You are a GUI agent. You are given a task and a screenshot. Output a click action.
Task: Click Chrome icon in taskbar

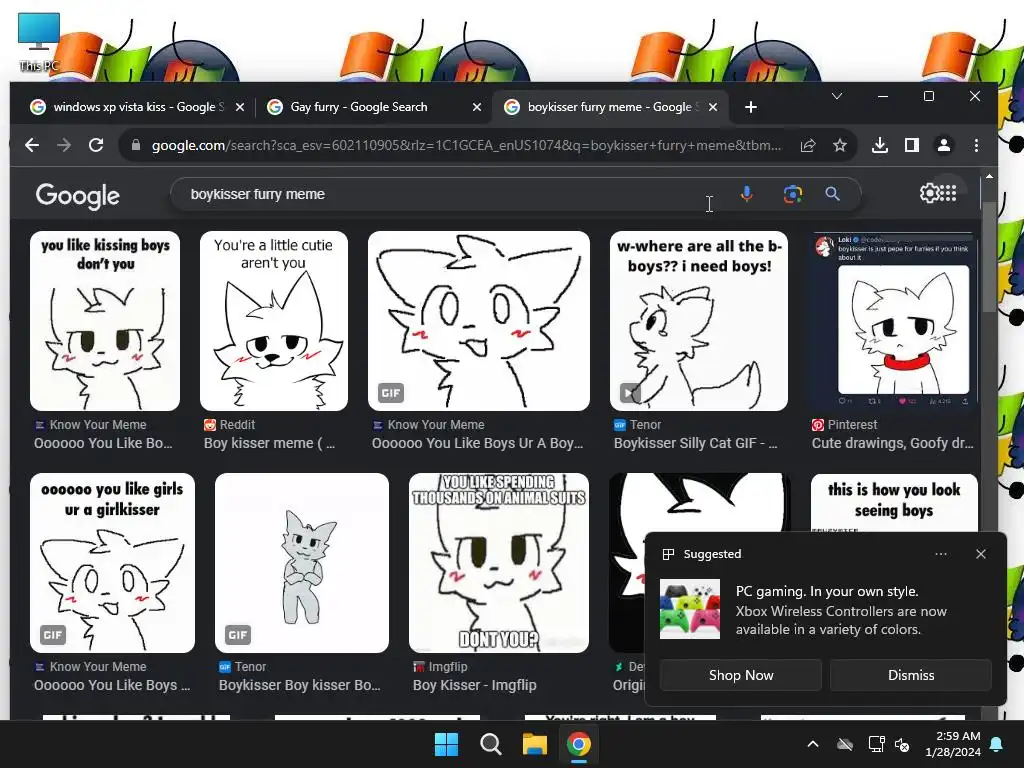tap(579, 744)
